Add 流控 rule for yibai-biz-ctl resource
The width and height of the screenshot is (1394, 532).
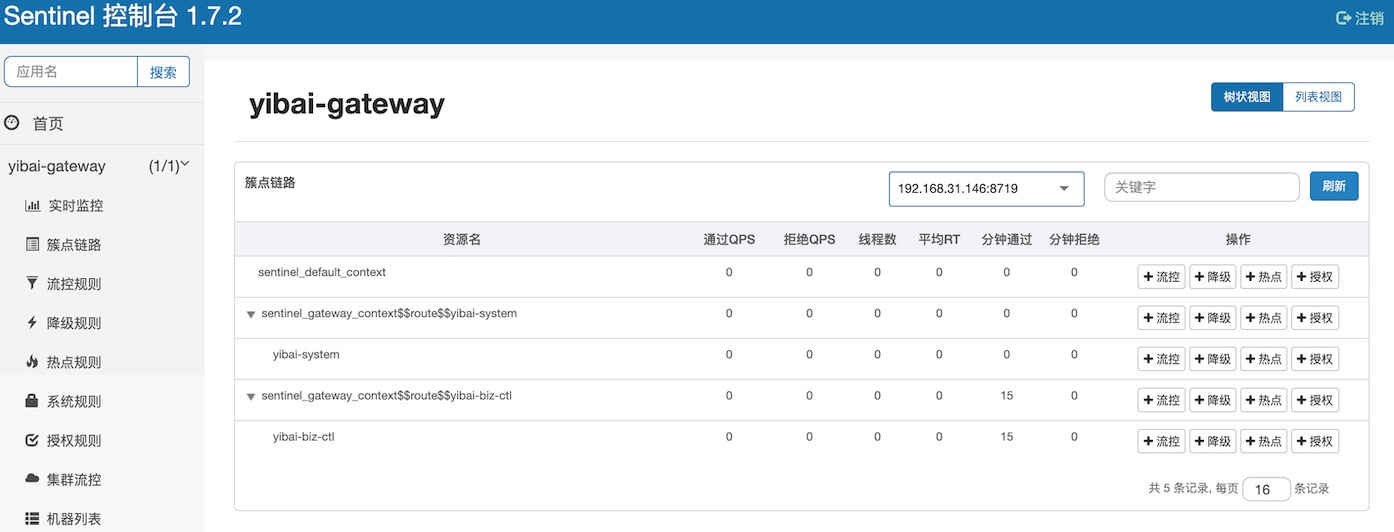(x=1161, y=441)
